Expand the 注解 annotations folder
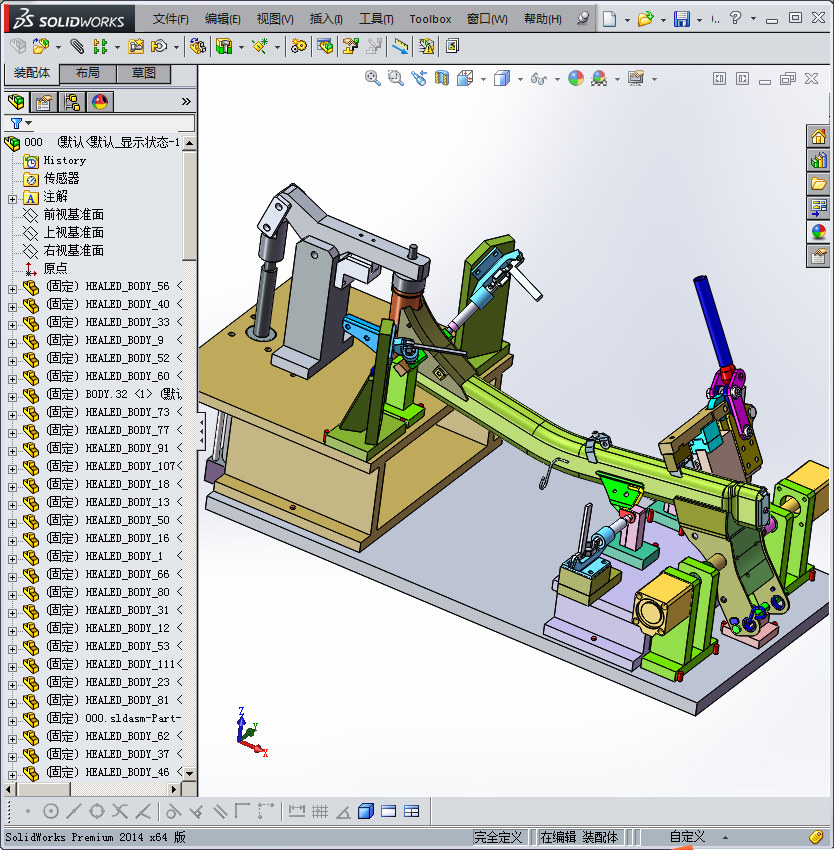This screenshot has height=850, width=834. coord(12,197)
